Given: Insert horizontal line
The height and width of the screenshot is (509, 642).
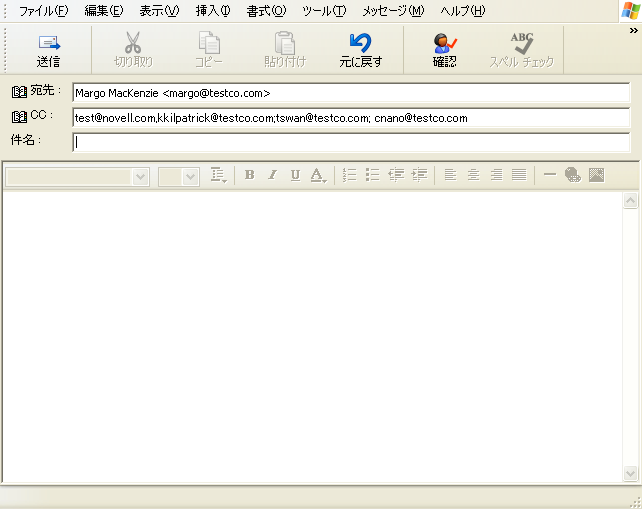Looking at the screenshot, I should (x=550, y=175).
